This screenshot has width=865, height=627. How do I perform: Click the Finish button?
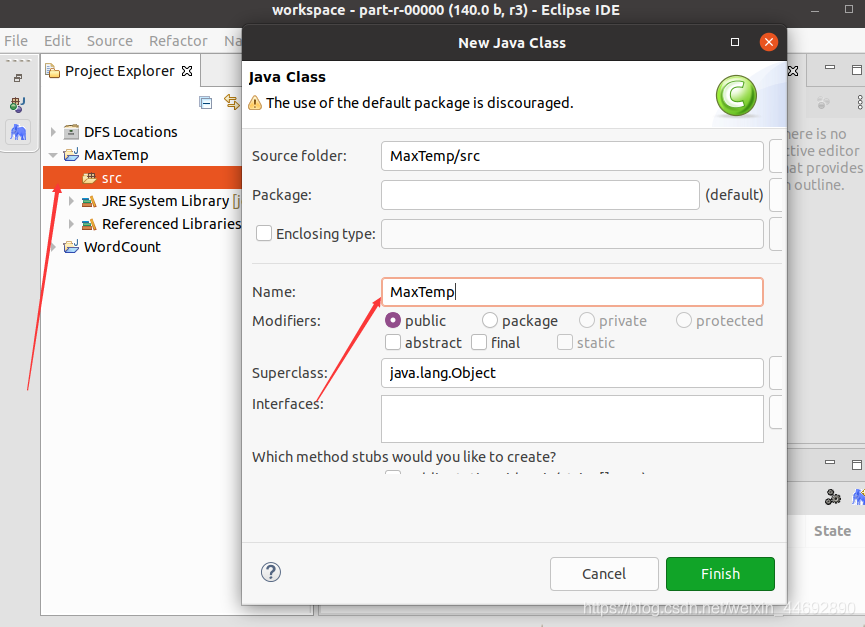pos(720,574)
